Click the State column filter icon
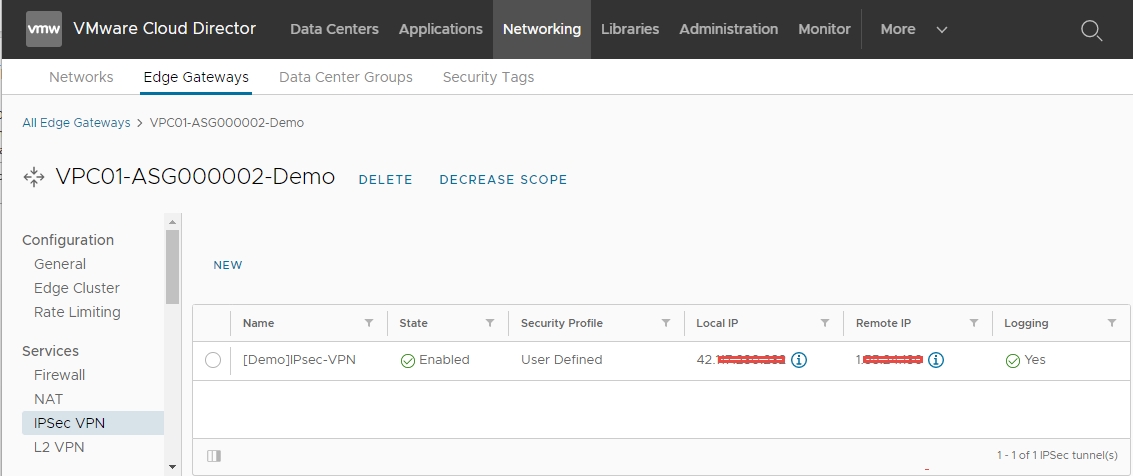This screenshot has height=476, width=1133. click(490, 323)
